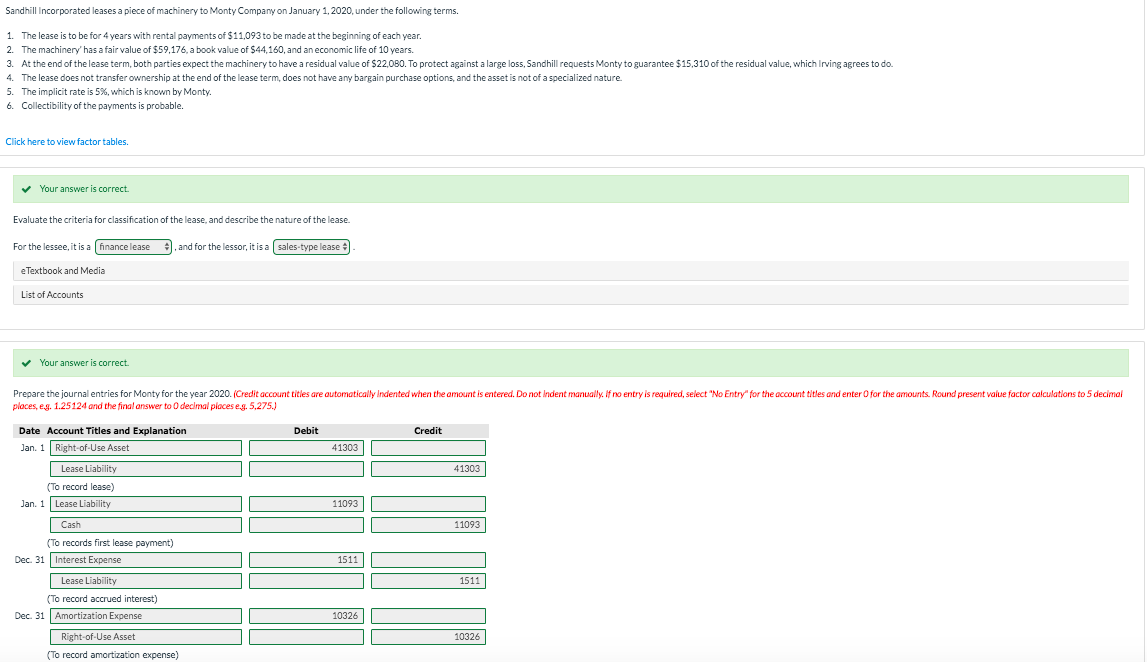Viewport: 1147px width, 662px height.
Task: Open the lessee lease type dropdown
Action: [x=133, y=247]
